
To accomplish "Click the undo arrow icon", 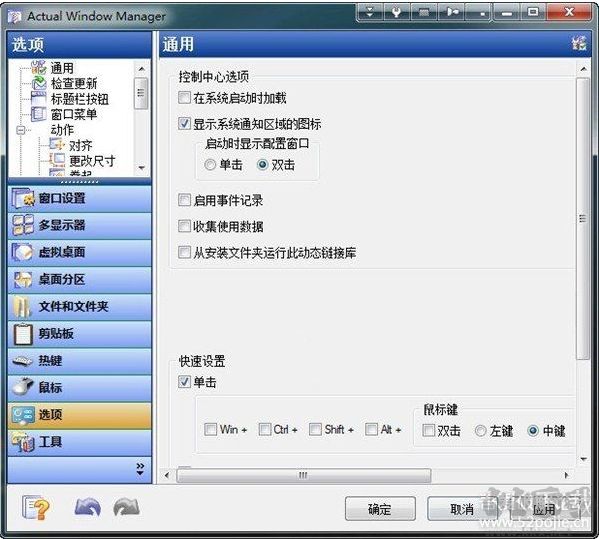I will [x=87, y=508].
